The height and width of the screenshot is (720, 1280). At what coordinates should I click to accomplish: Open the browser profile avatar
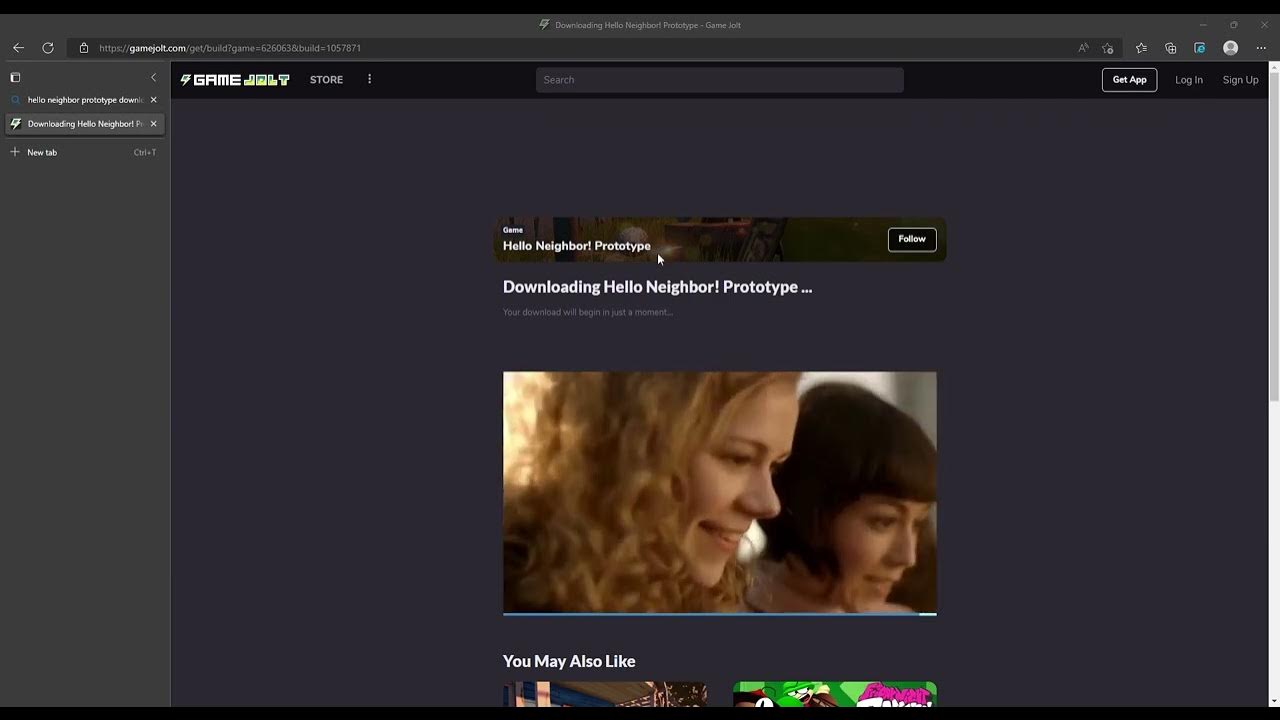point(1231,48)
